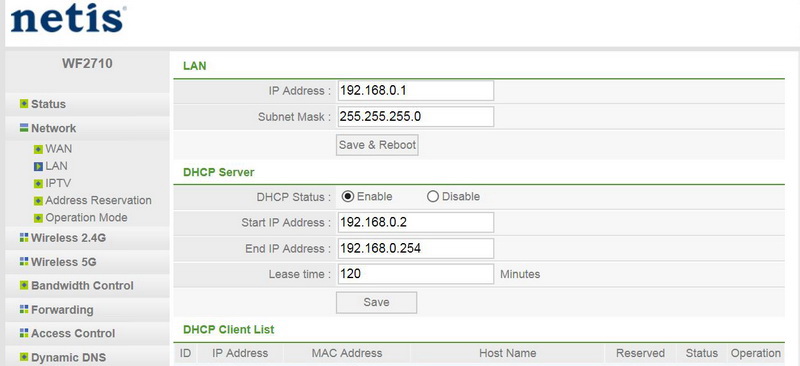Open Address Reservation page
The height and width of the screenshot is (366, 800).
[x=98, y=201]
